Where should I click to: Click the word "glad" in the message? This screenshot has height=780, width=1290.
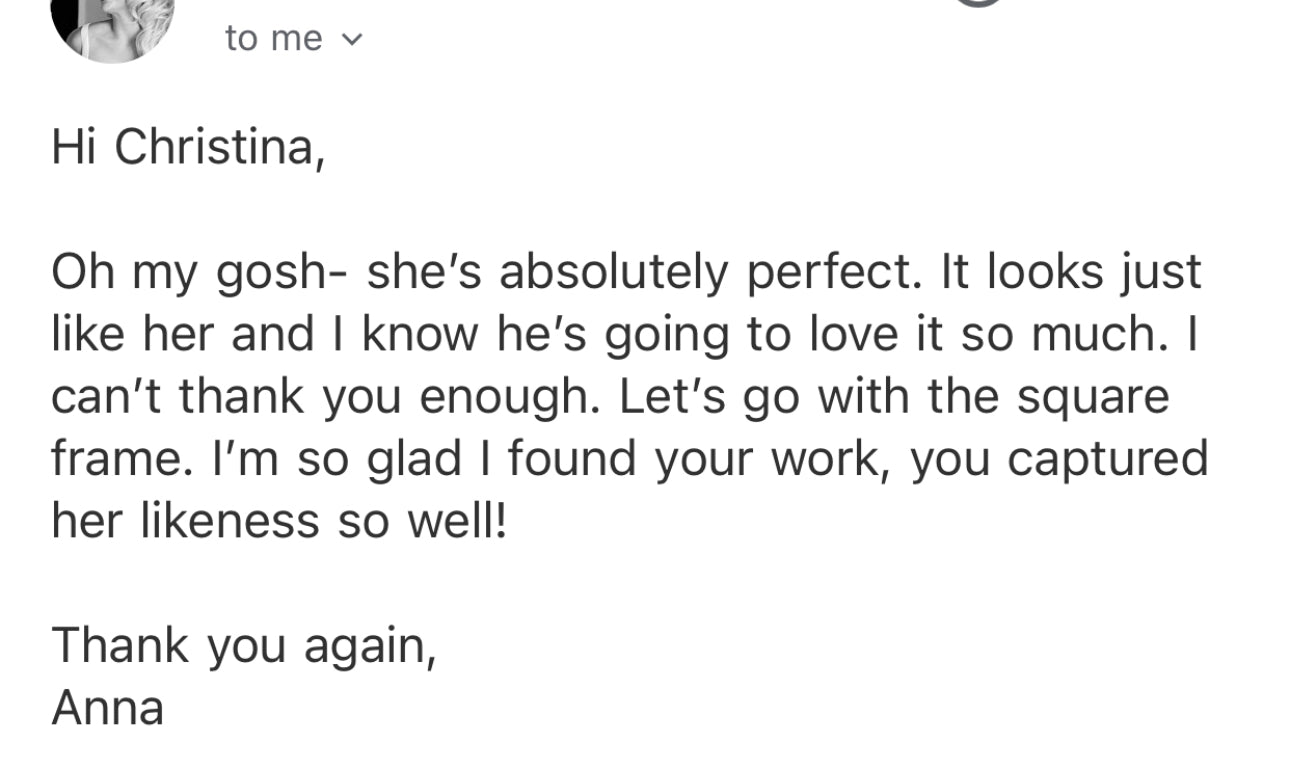417,459
